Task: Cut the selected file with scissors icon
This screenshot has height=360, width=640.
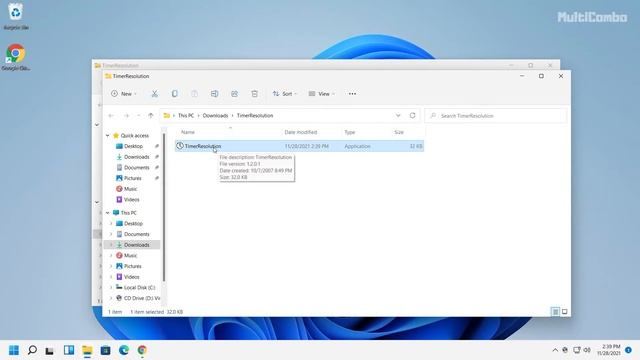Action: point(155,94)
